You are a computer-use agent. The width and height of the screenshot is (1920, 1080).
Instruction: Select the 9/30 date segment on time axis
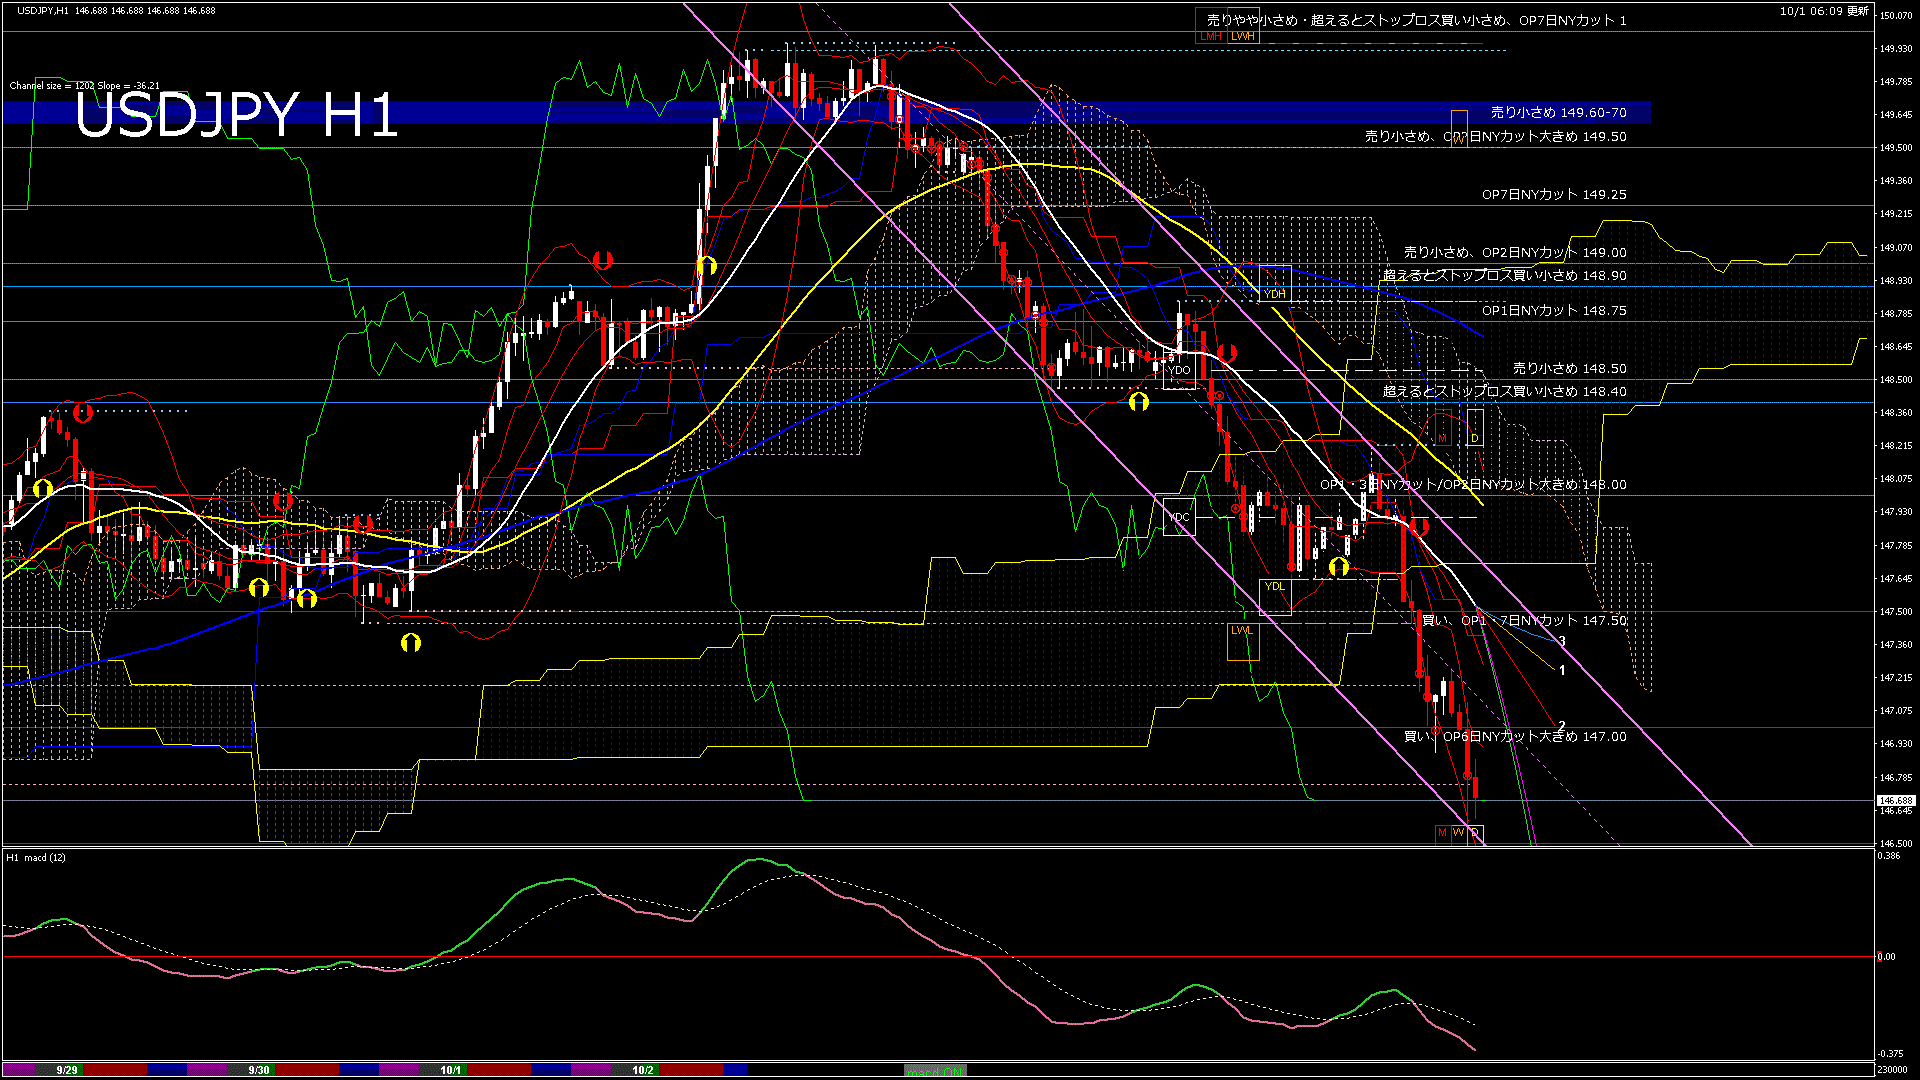tap(259, 1070)
